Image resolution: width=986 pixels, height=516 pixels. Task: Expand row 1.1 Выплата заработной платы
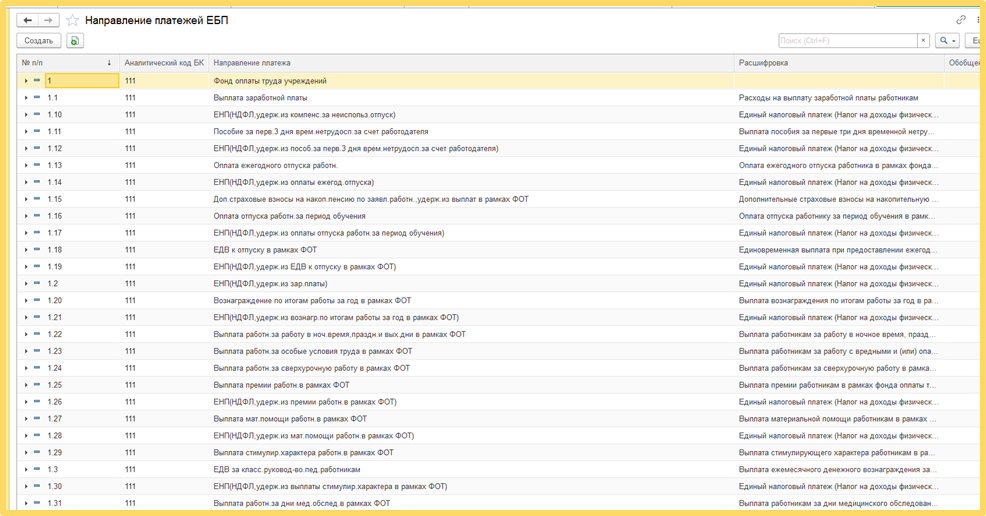coord(26,98)
